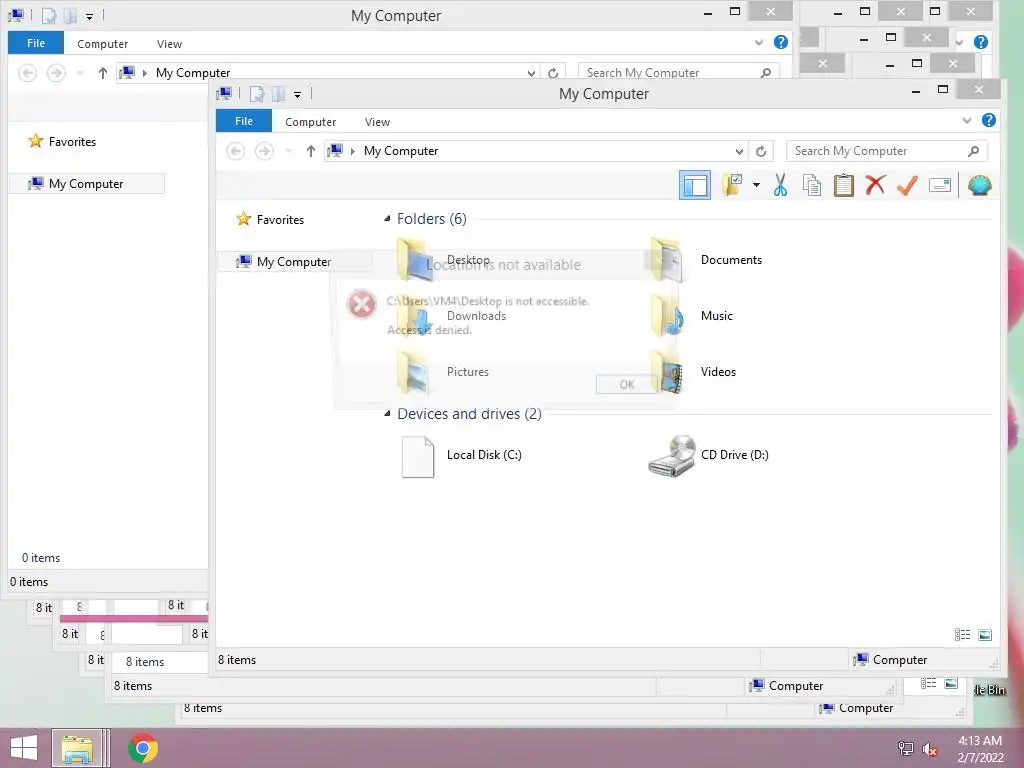Image resolution: width=1024 pixels, height=768 pixels.
Task: Select My Computer in front window sidebar
Action: pos(295,262)
